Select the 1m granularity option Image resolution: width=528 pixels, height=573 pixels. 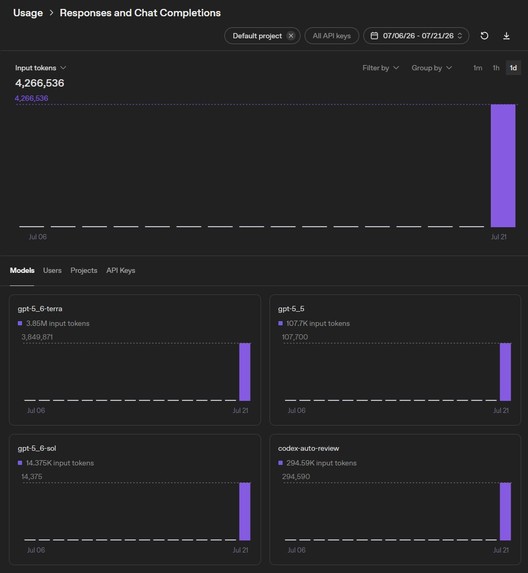[x=478, y=68]
